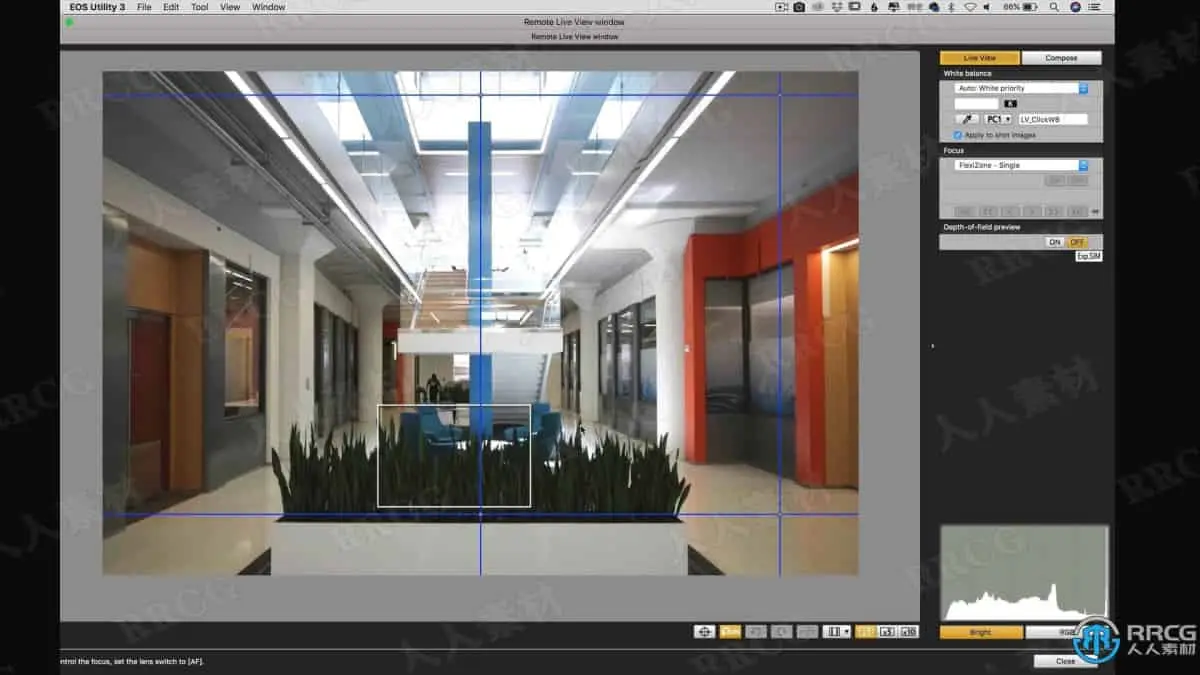Click the Bluetooth menu bar icon
The image size is (1200, 675).
[951, 7]
